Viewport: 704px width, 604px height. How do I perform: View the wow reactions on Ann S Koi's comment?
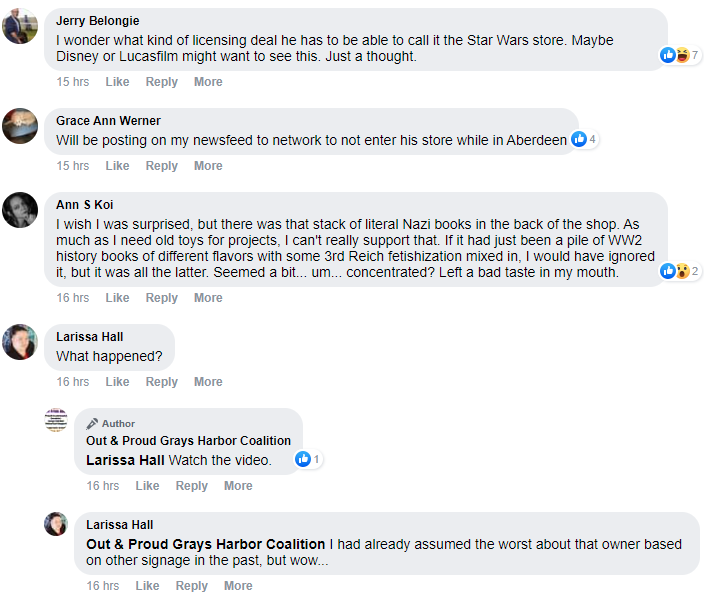coord(683,271)
